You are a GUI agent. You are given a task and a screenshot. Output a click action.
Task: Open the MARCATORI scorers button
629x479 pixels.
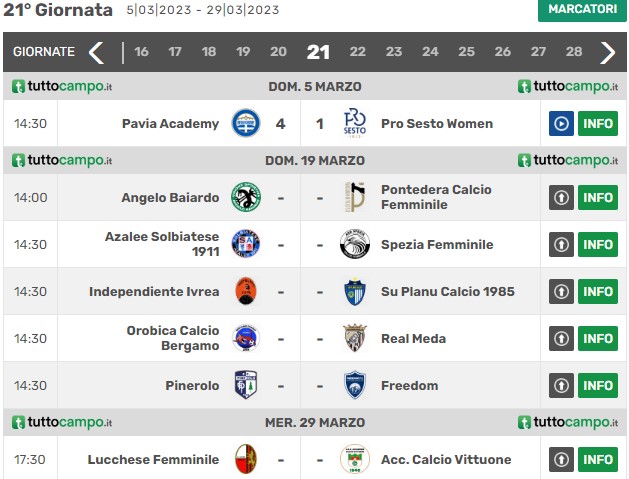(582, 10)
